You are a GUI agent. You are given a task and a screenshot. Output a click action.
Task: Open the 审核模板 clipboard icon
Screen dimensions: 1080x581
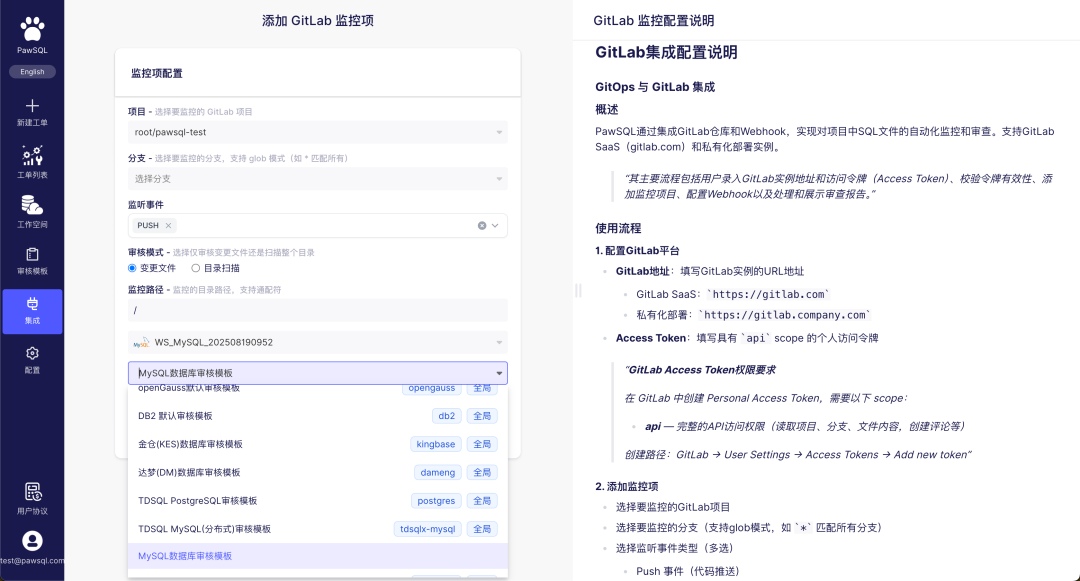[x=32, y=255]
